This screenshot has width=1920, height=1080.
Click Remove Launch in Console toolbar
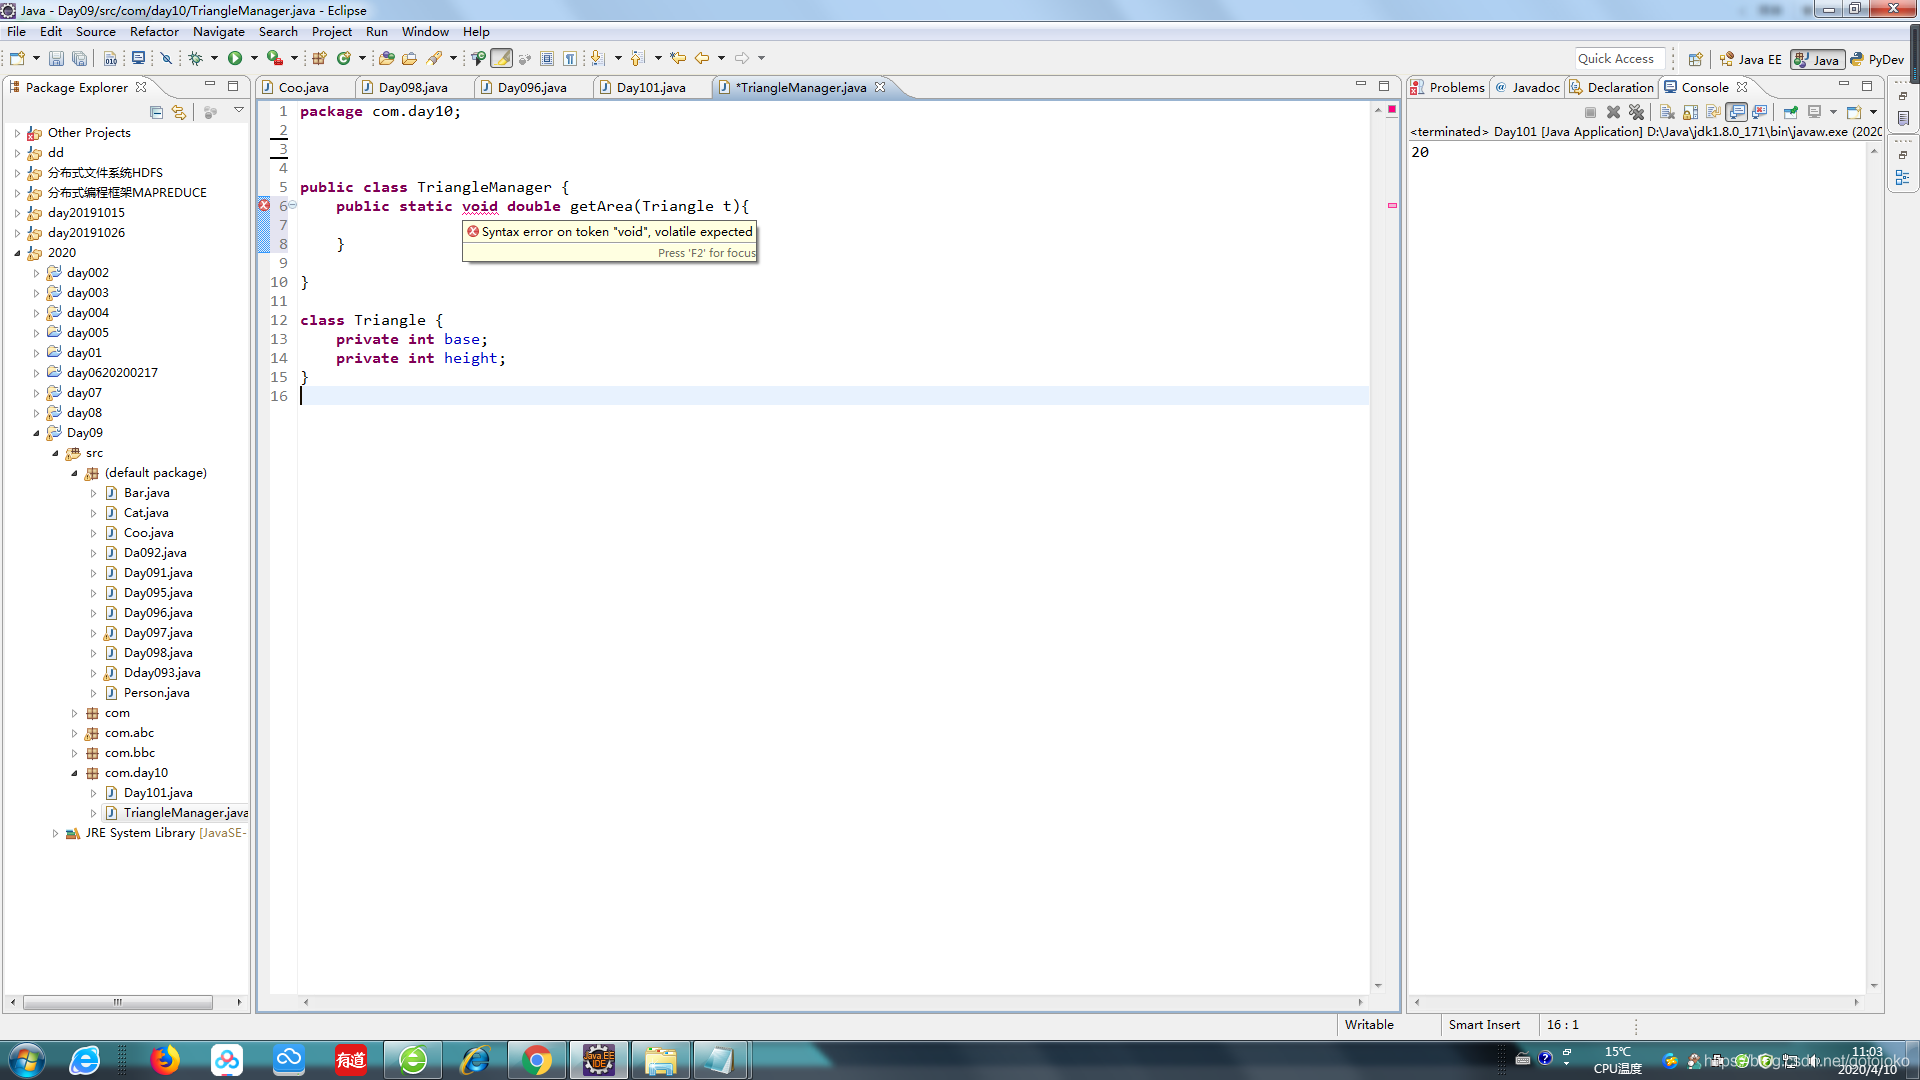(x=1613, y=112)
